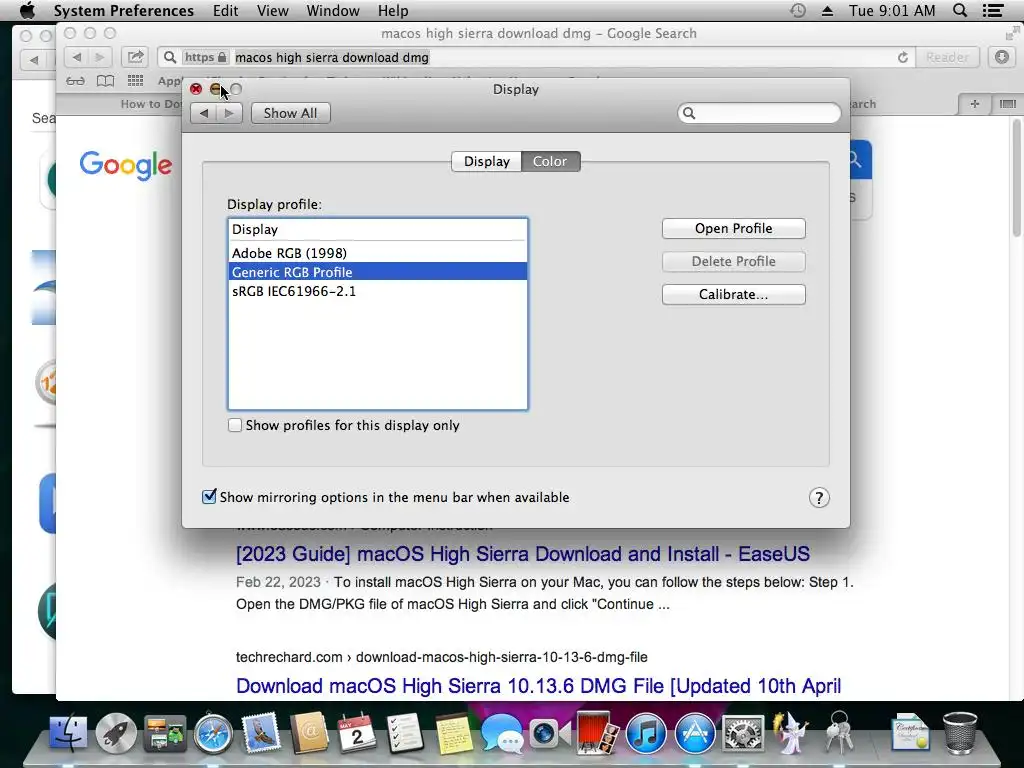Click Safari's Share button
Screen dimensions: 1024x768
135,57
